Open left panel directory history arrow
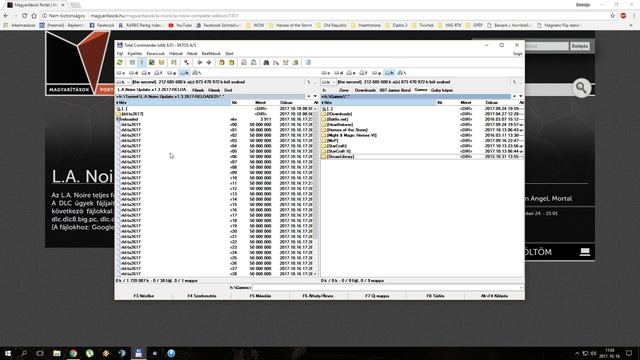 [x=315, y=96]
